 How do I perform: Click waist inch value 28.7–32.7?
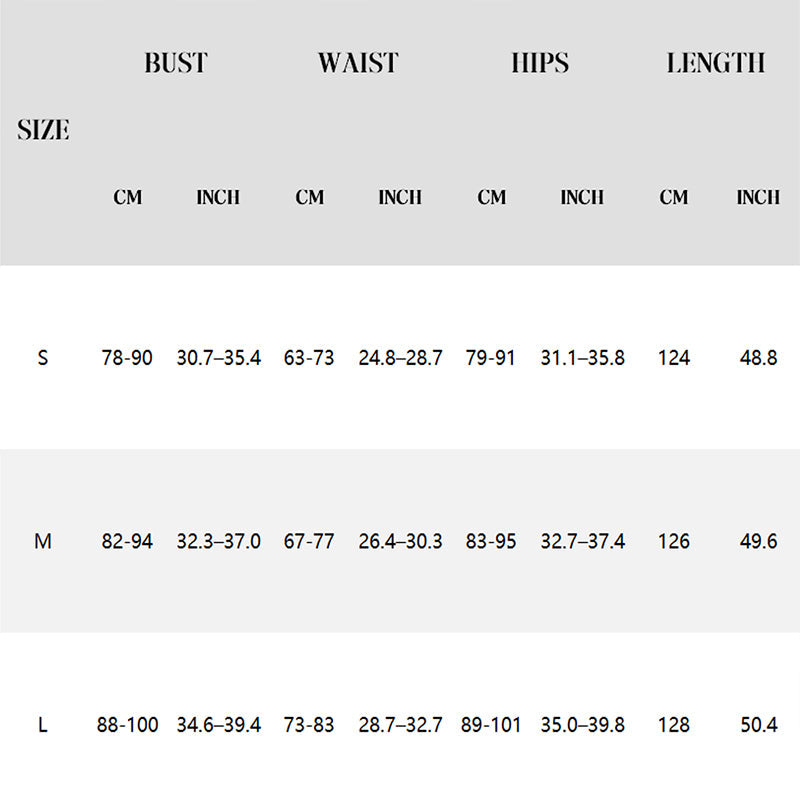[400, 725]
